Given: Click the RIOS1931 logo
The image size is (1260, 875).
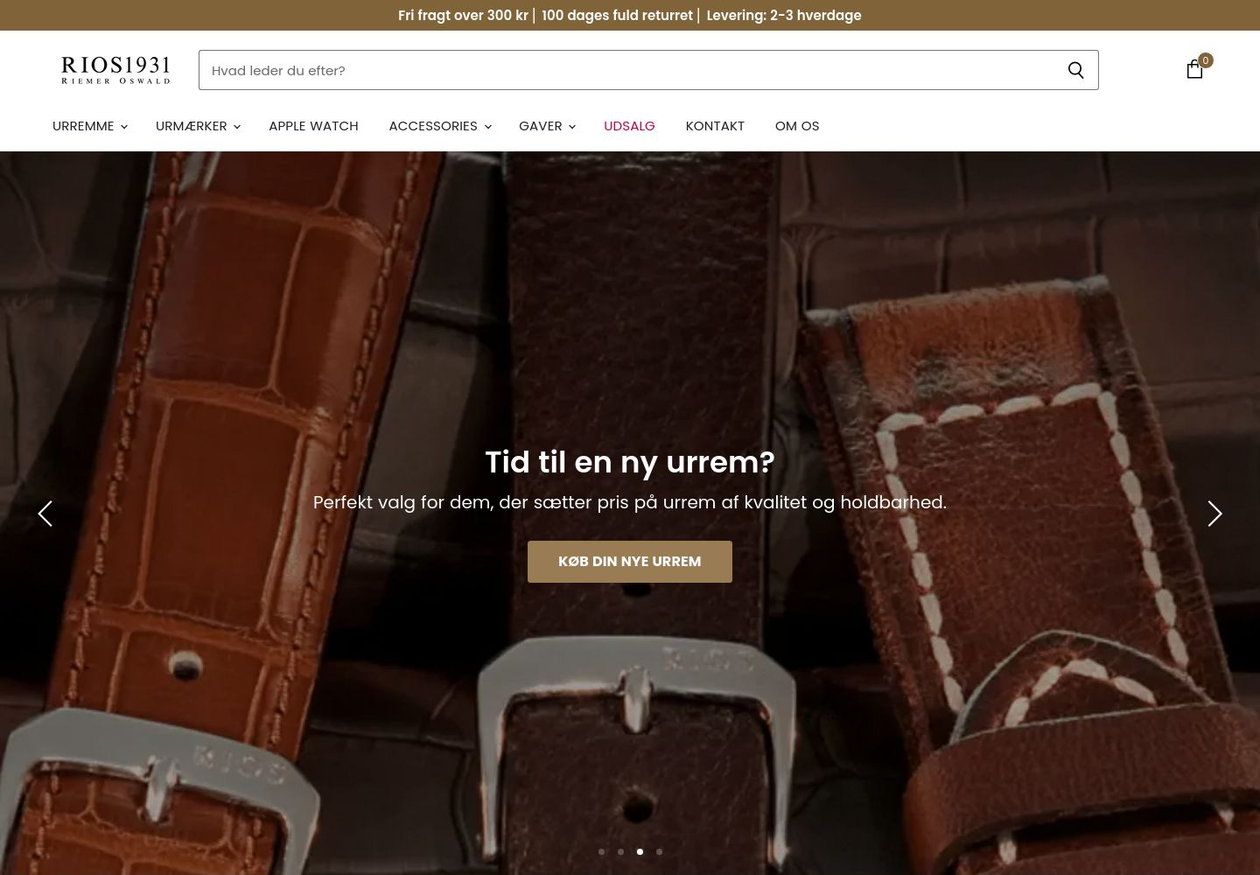Looking at the screenshot, I should pos(116,70).
